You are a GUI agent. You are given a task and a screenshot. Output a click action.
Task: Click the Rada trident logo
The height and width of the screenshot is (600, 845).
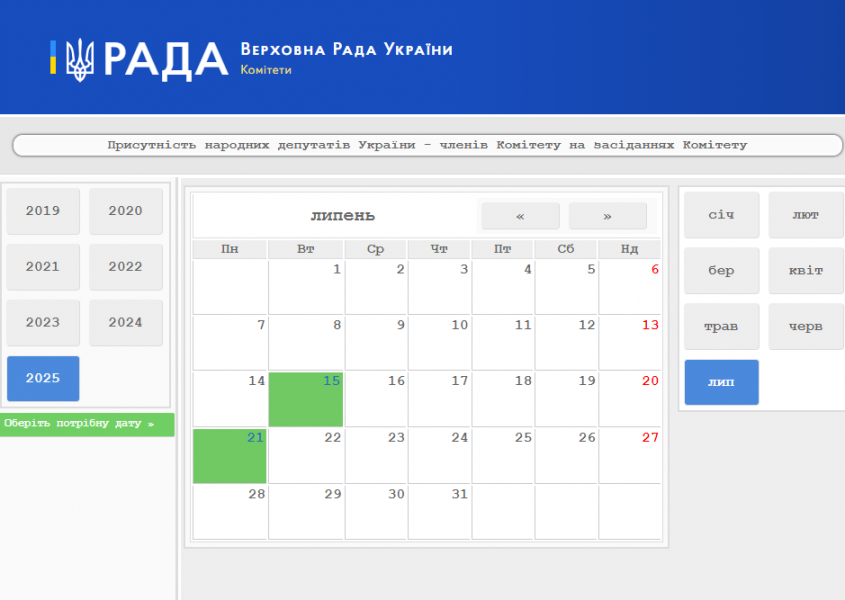click(80, 59)
